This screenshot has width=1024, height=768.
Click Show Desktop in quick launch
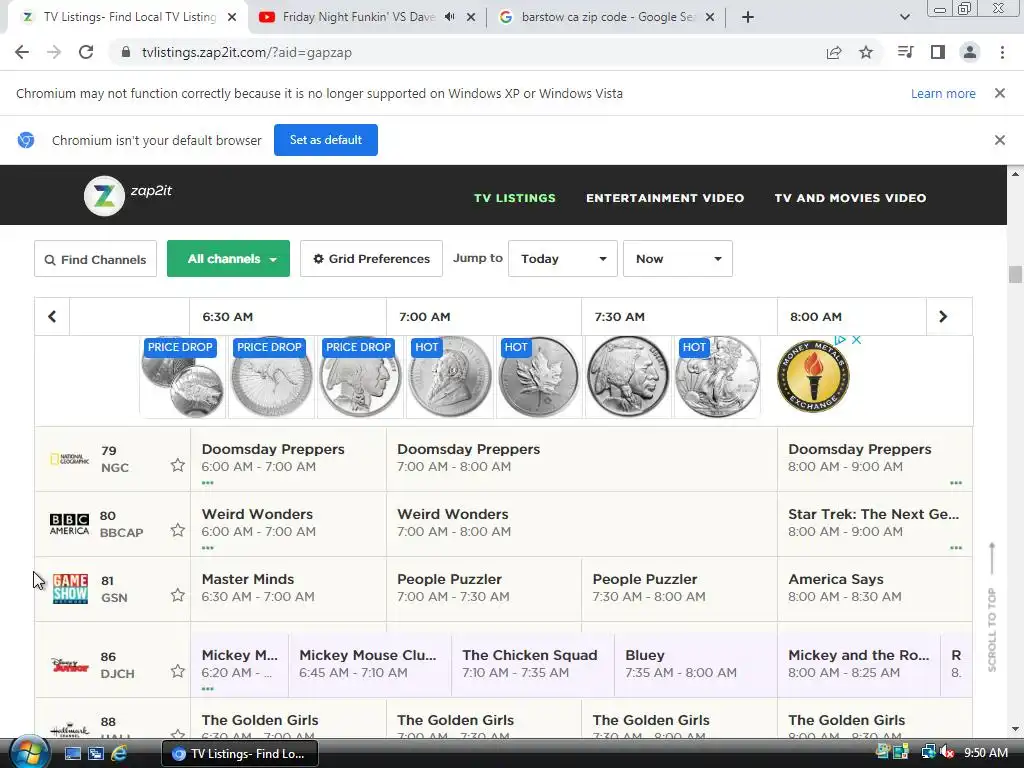tap(72, 754)
